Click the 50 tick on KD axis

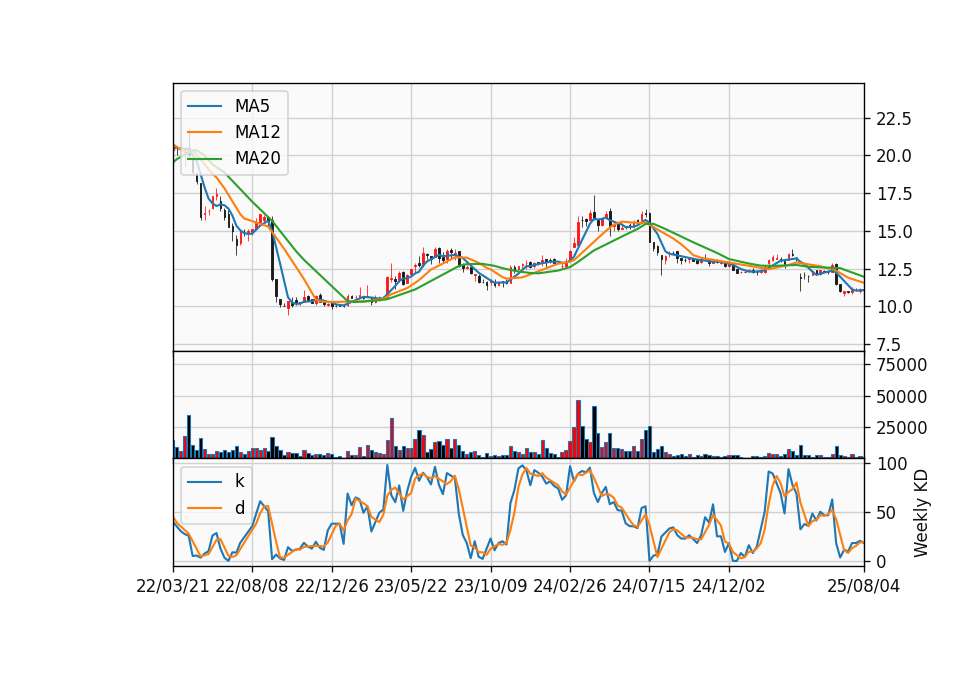point(886,513)
